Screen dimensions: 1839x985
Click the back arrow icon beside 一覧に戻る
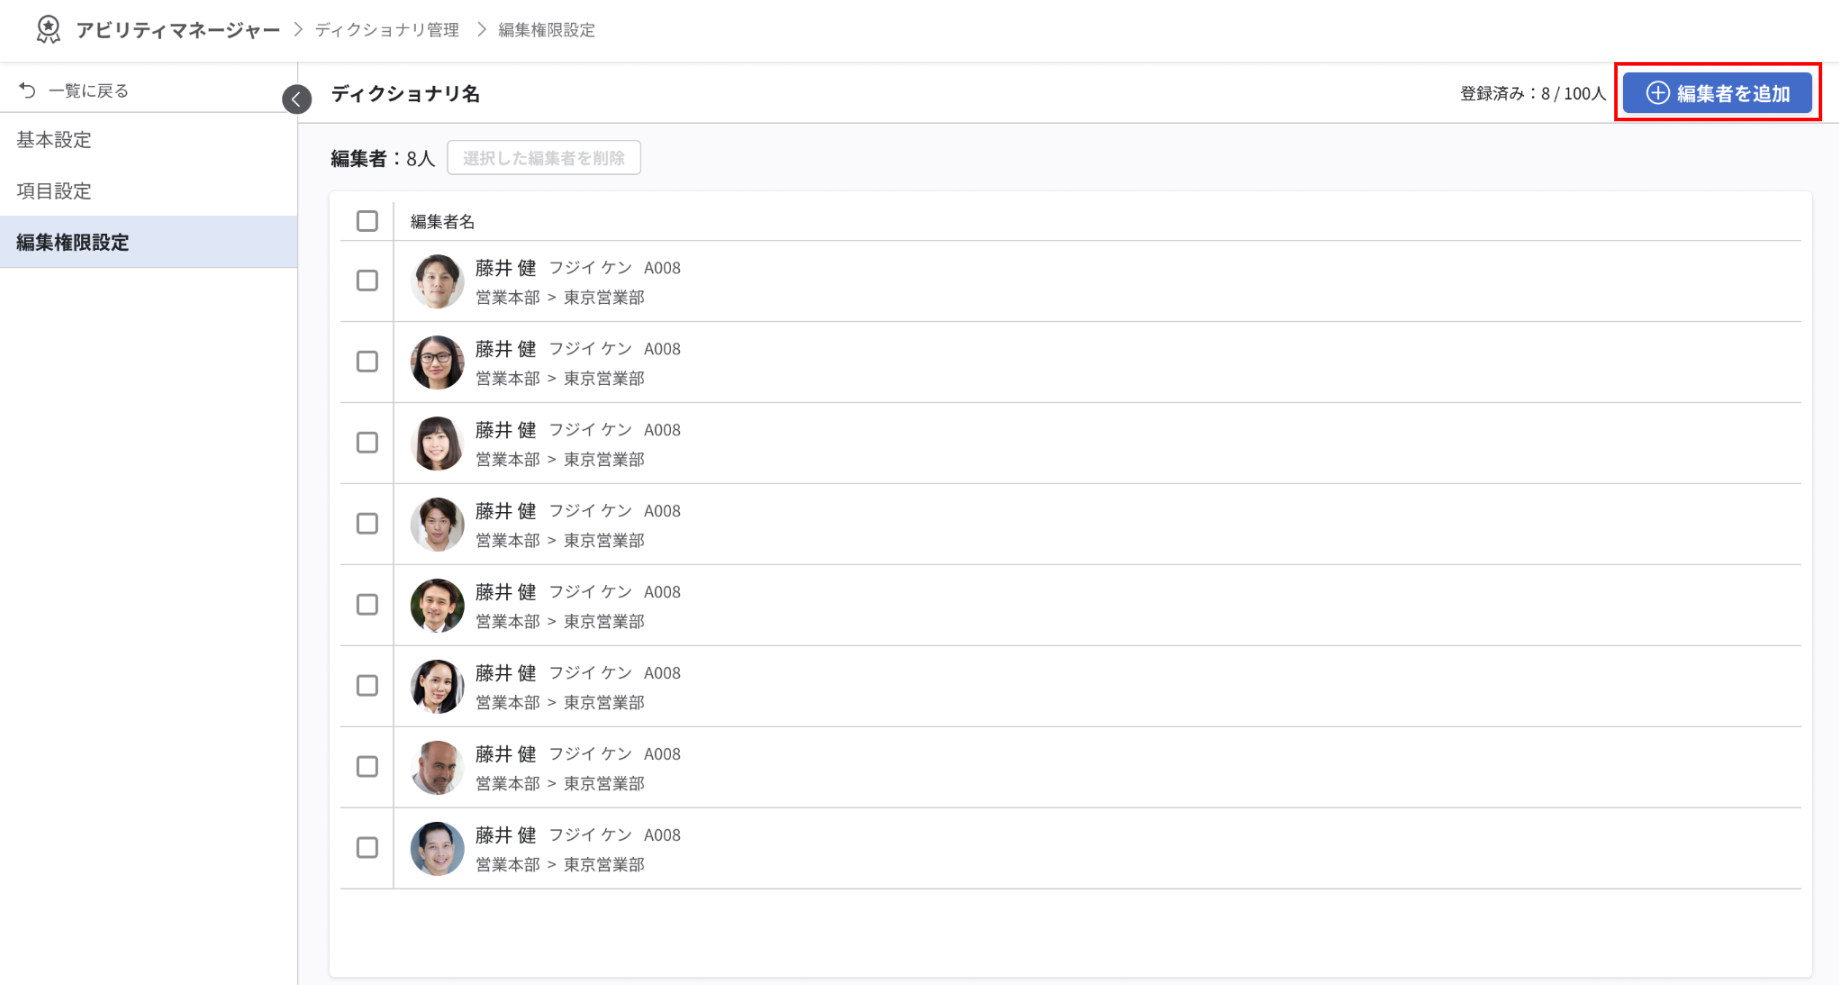click(x=27, y=91)
